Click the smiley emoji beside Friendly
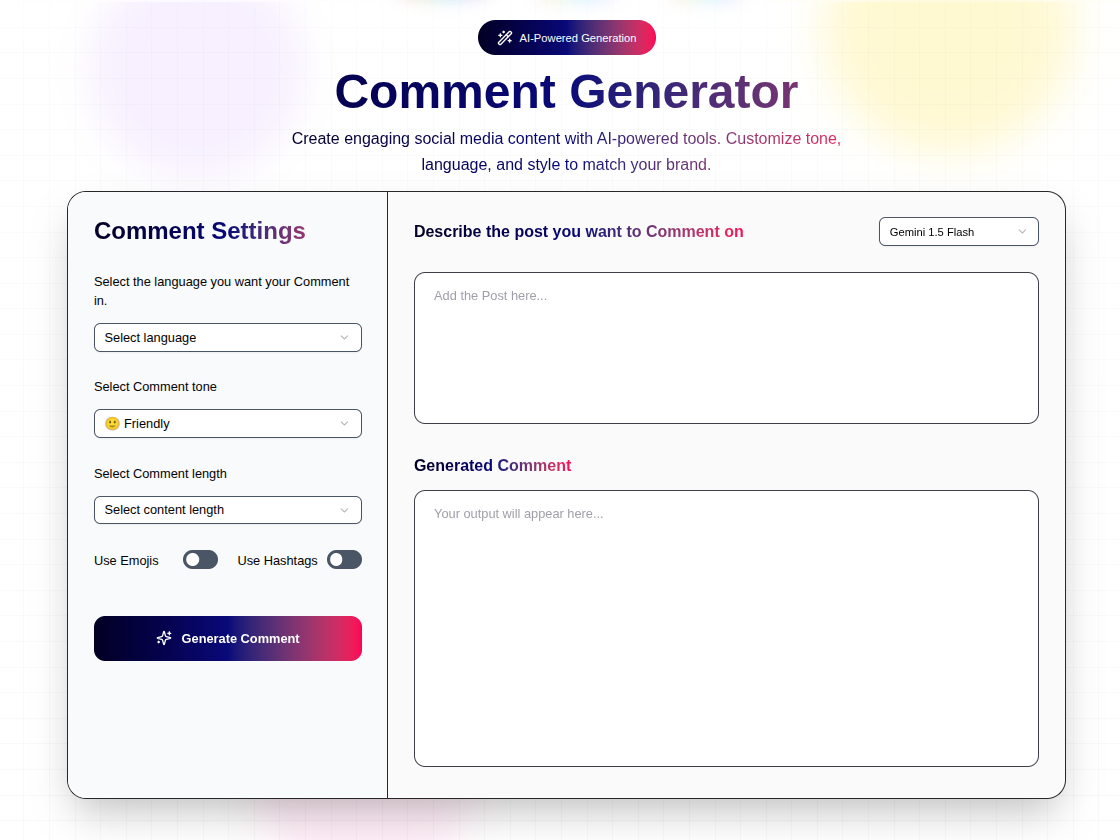The width and height of the screenshot is (1120, 840). click(x=112, y=424)
